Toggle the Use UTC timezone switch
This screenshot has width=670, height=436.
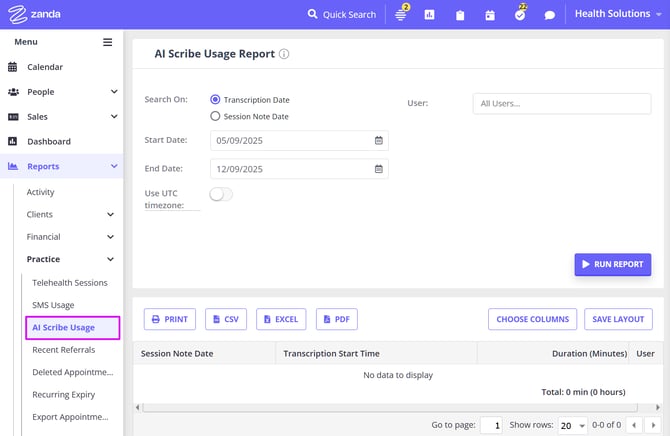pos(220,194)
